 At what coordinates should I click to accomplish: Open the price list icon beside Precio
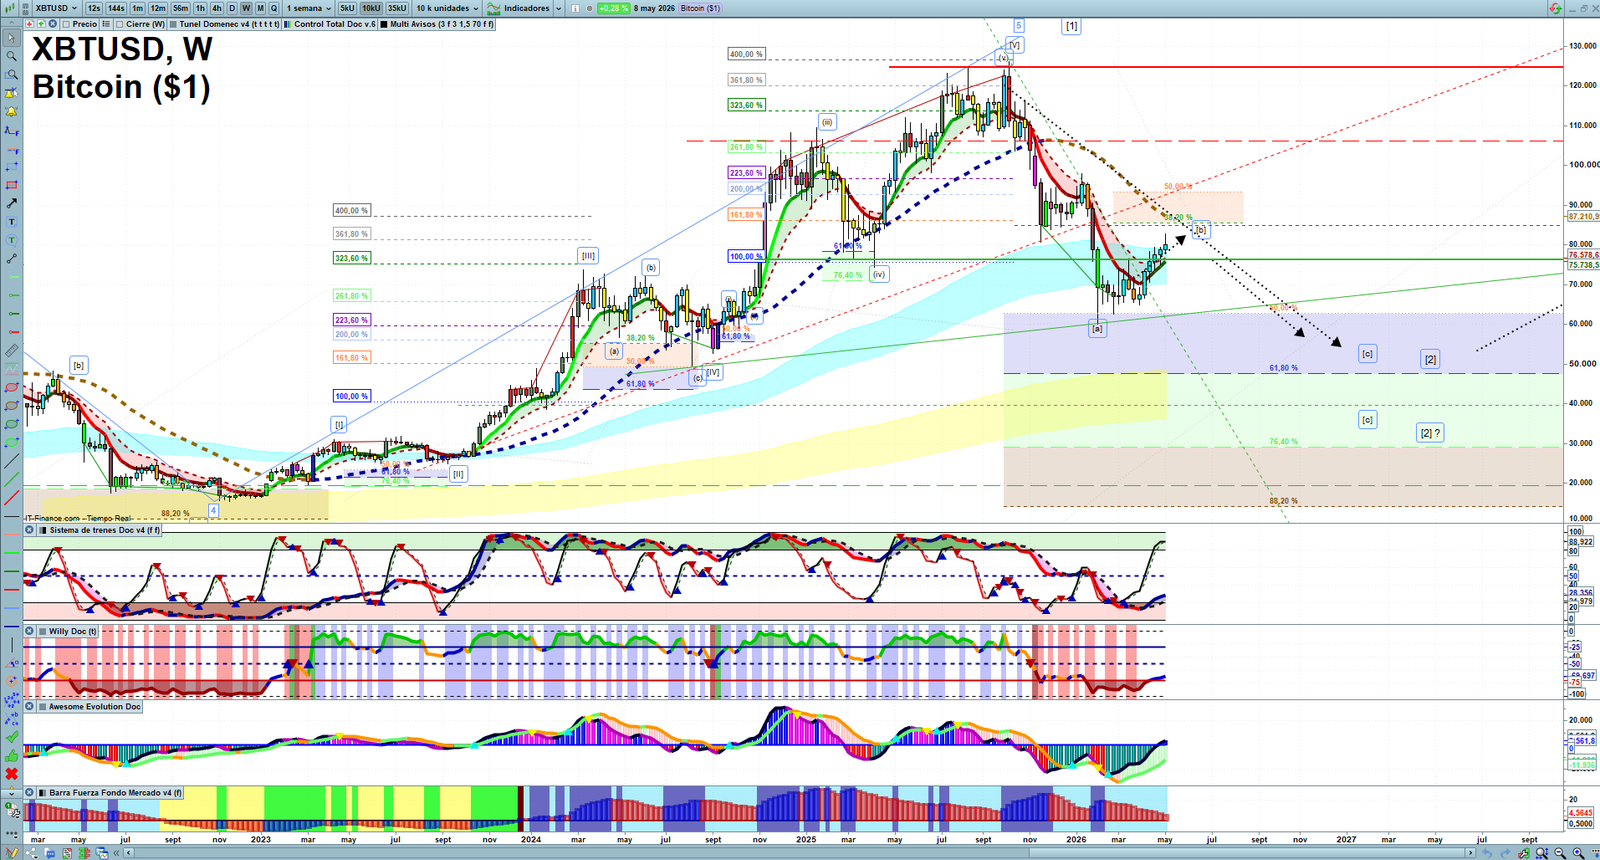(x=106, y=24)
